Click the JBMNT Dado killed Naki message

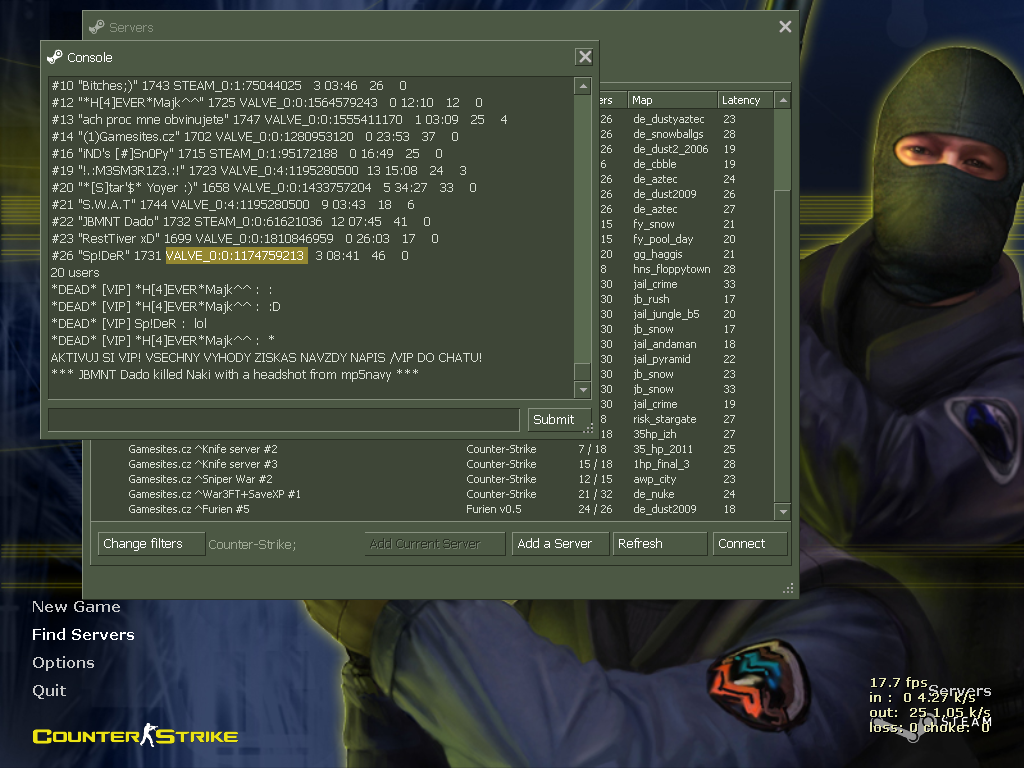[234, 375]
